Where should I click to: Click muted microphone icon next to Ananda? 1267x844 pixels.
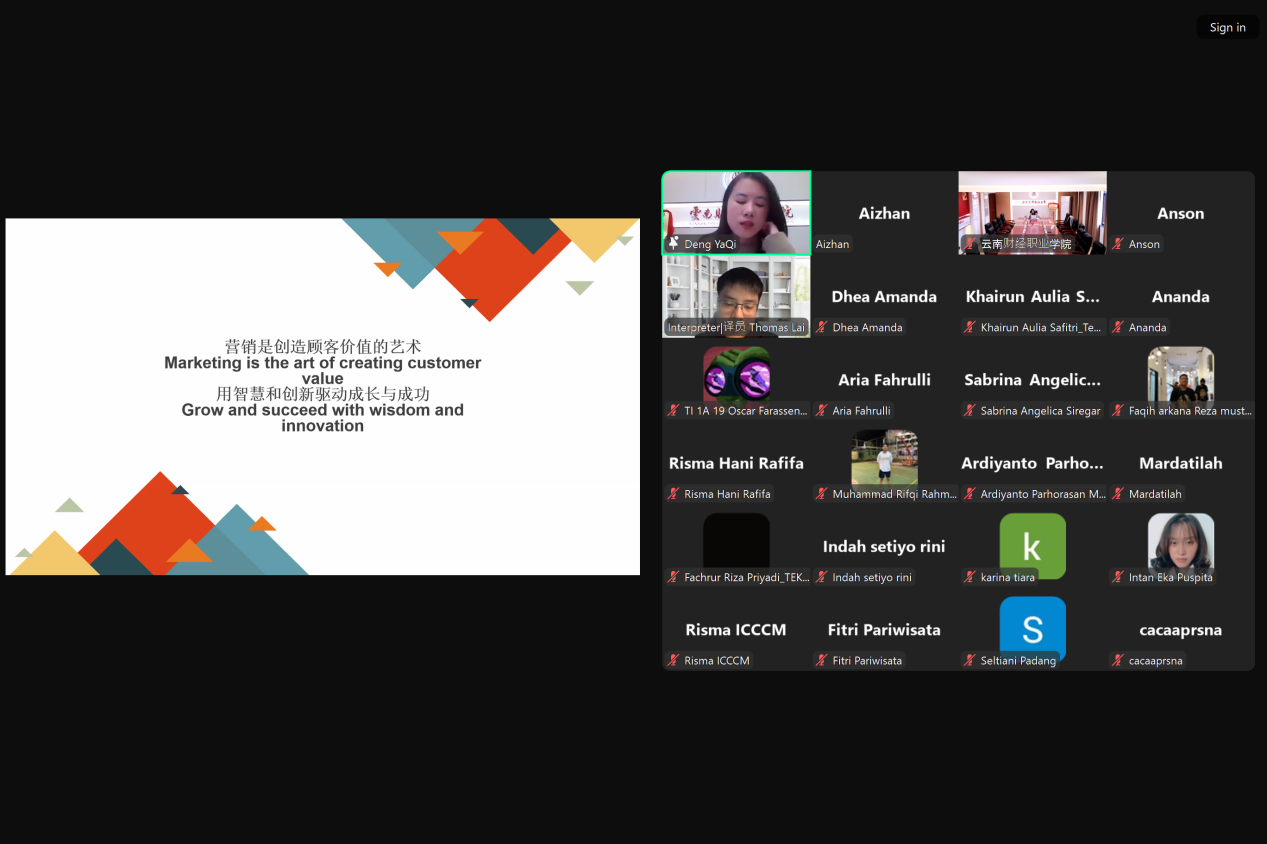pos(1119,327)
